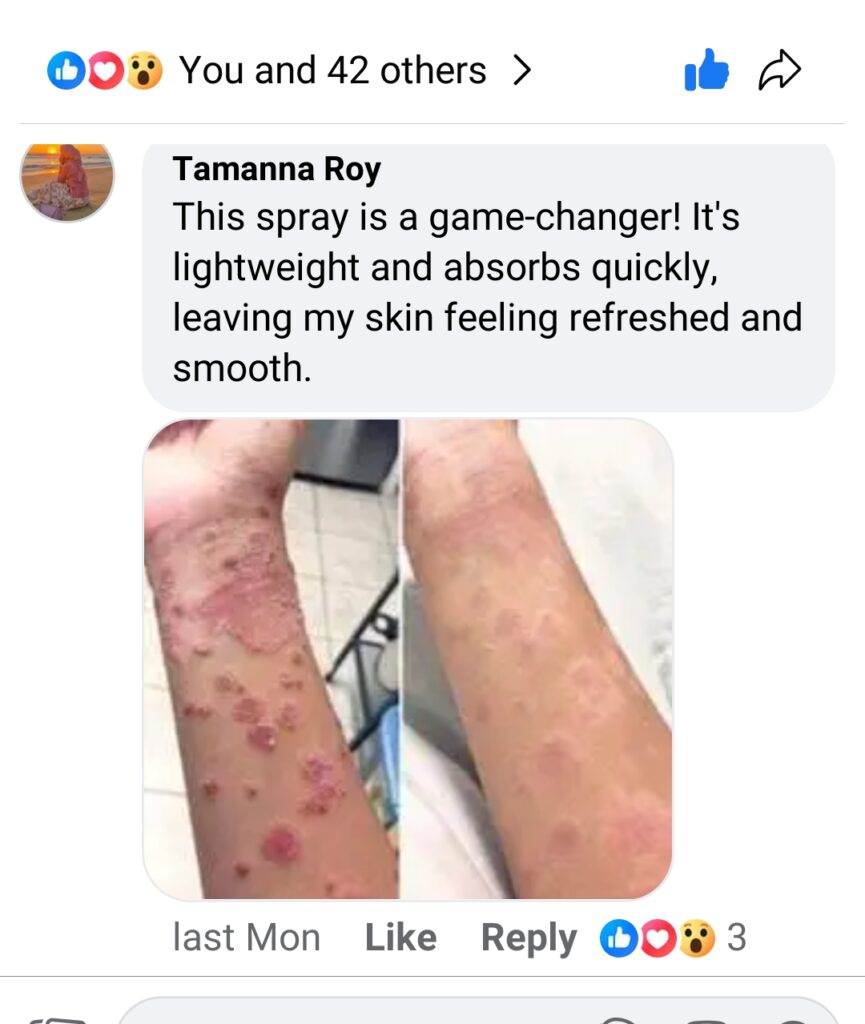Open Tamanna Roy's profile picture
Image resolution: width=865 pixels, height=1024 pixels.
pos(67,182)
